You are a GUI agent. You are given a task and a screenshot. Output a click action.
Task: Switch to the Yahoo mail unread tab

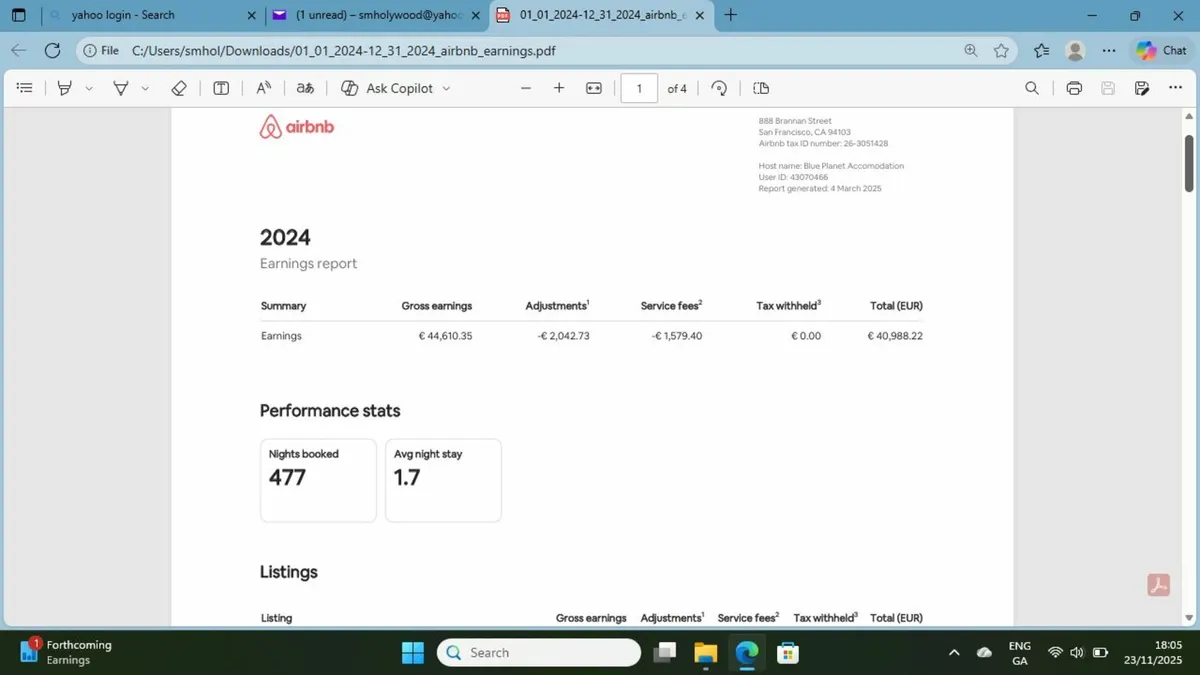[377, 15]
